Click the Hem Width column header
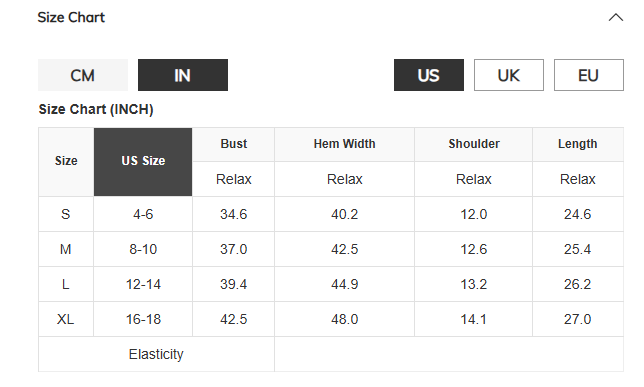Image resolution: width=644 pixels, height=387 pixels. (345, 144)
